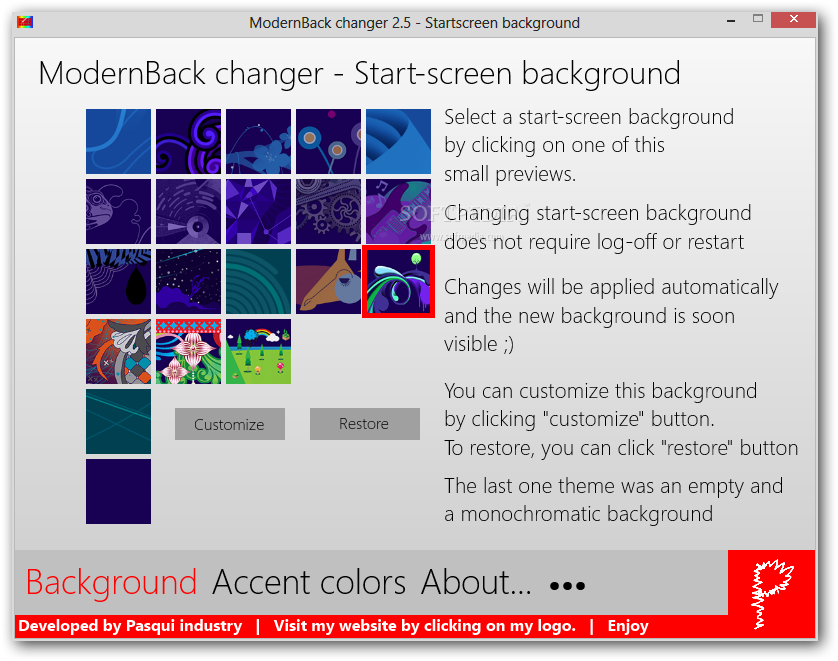Select the purple frog outline background
The image size is (838, 661).
tap(118, 212)
